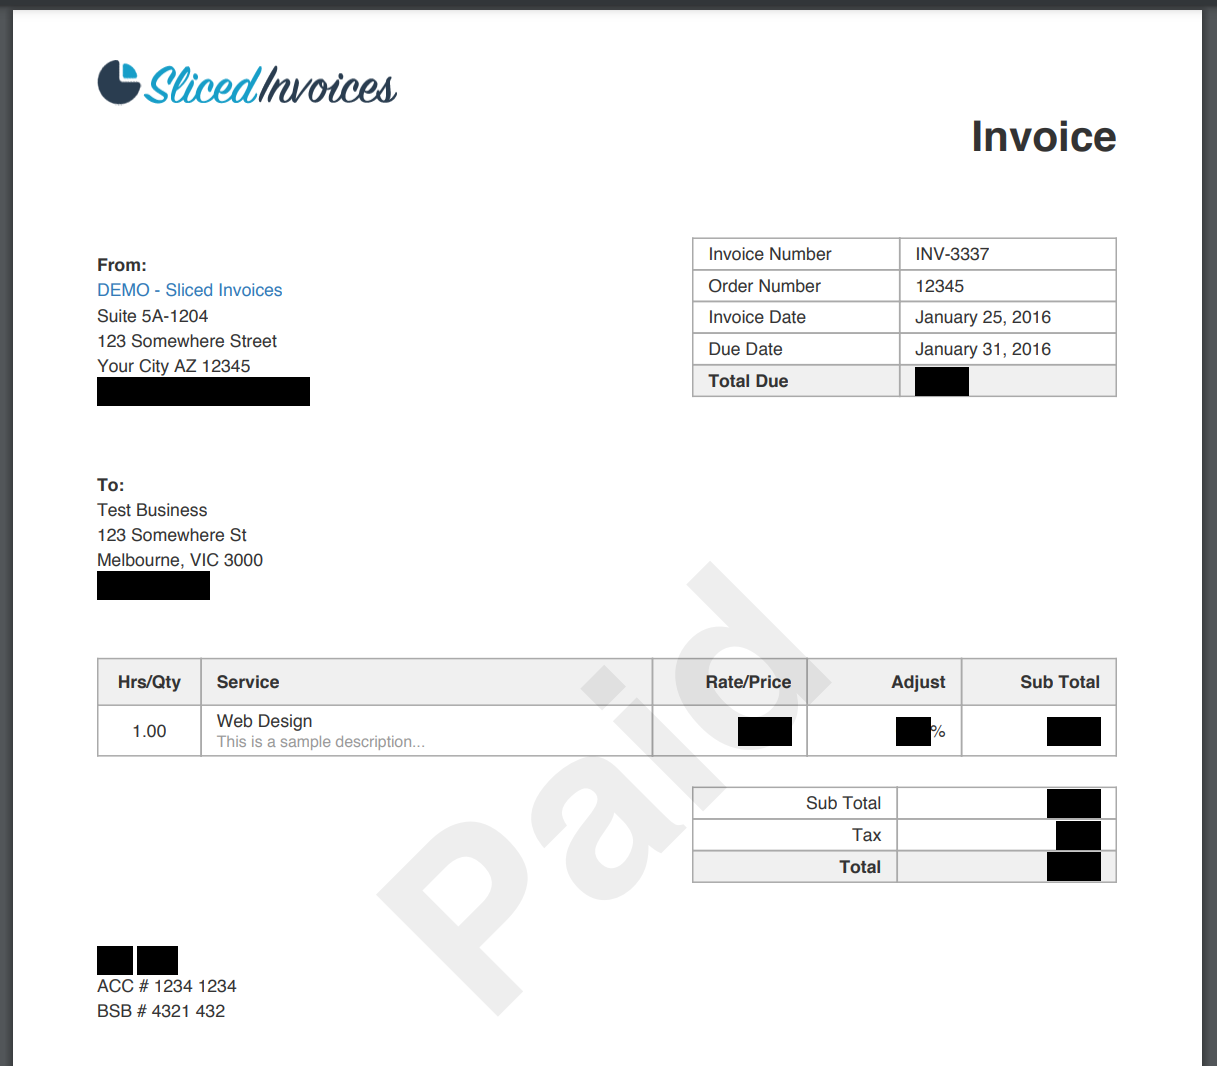Screen dimensions: 1217x1066
Task: Click the Hrs/Qty column header
Action: pyautogui.click(x=149, y=682)
